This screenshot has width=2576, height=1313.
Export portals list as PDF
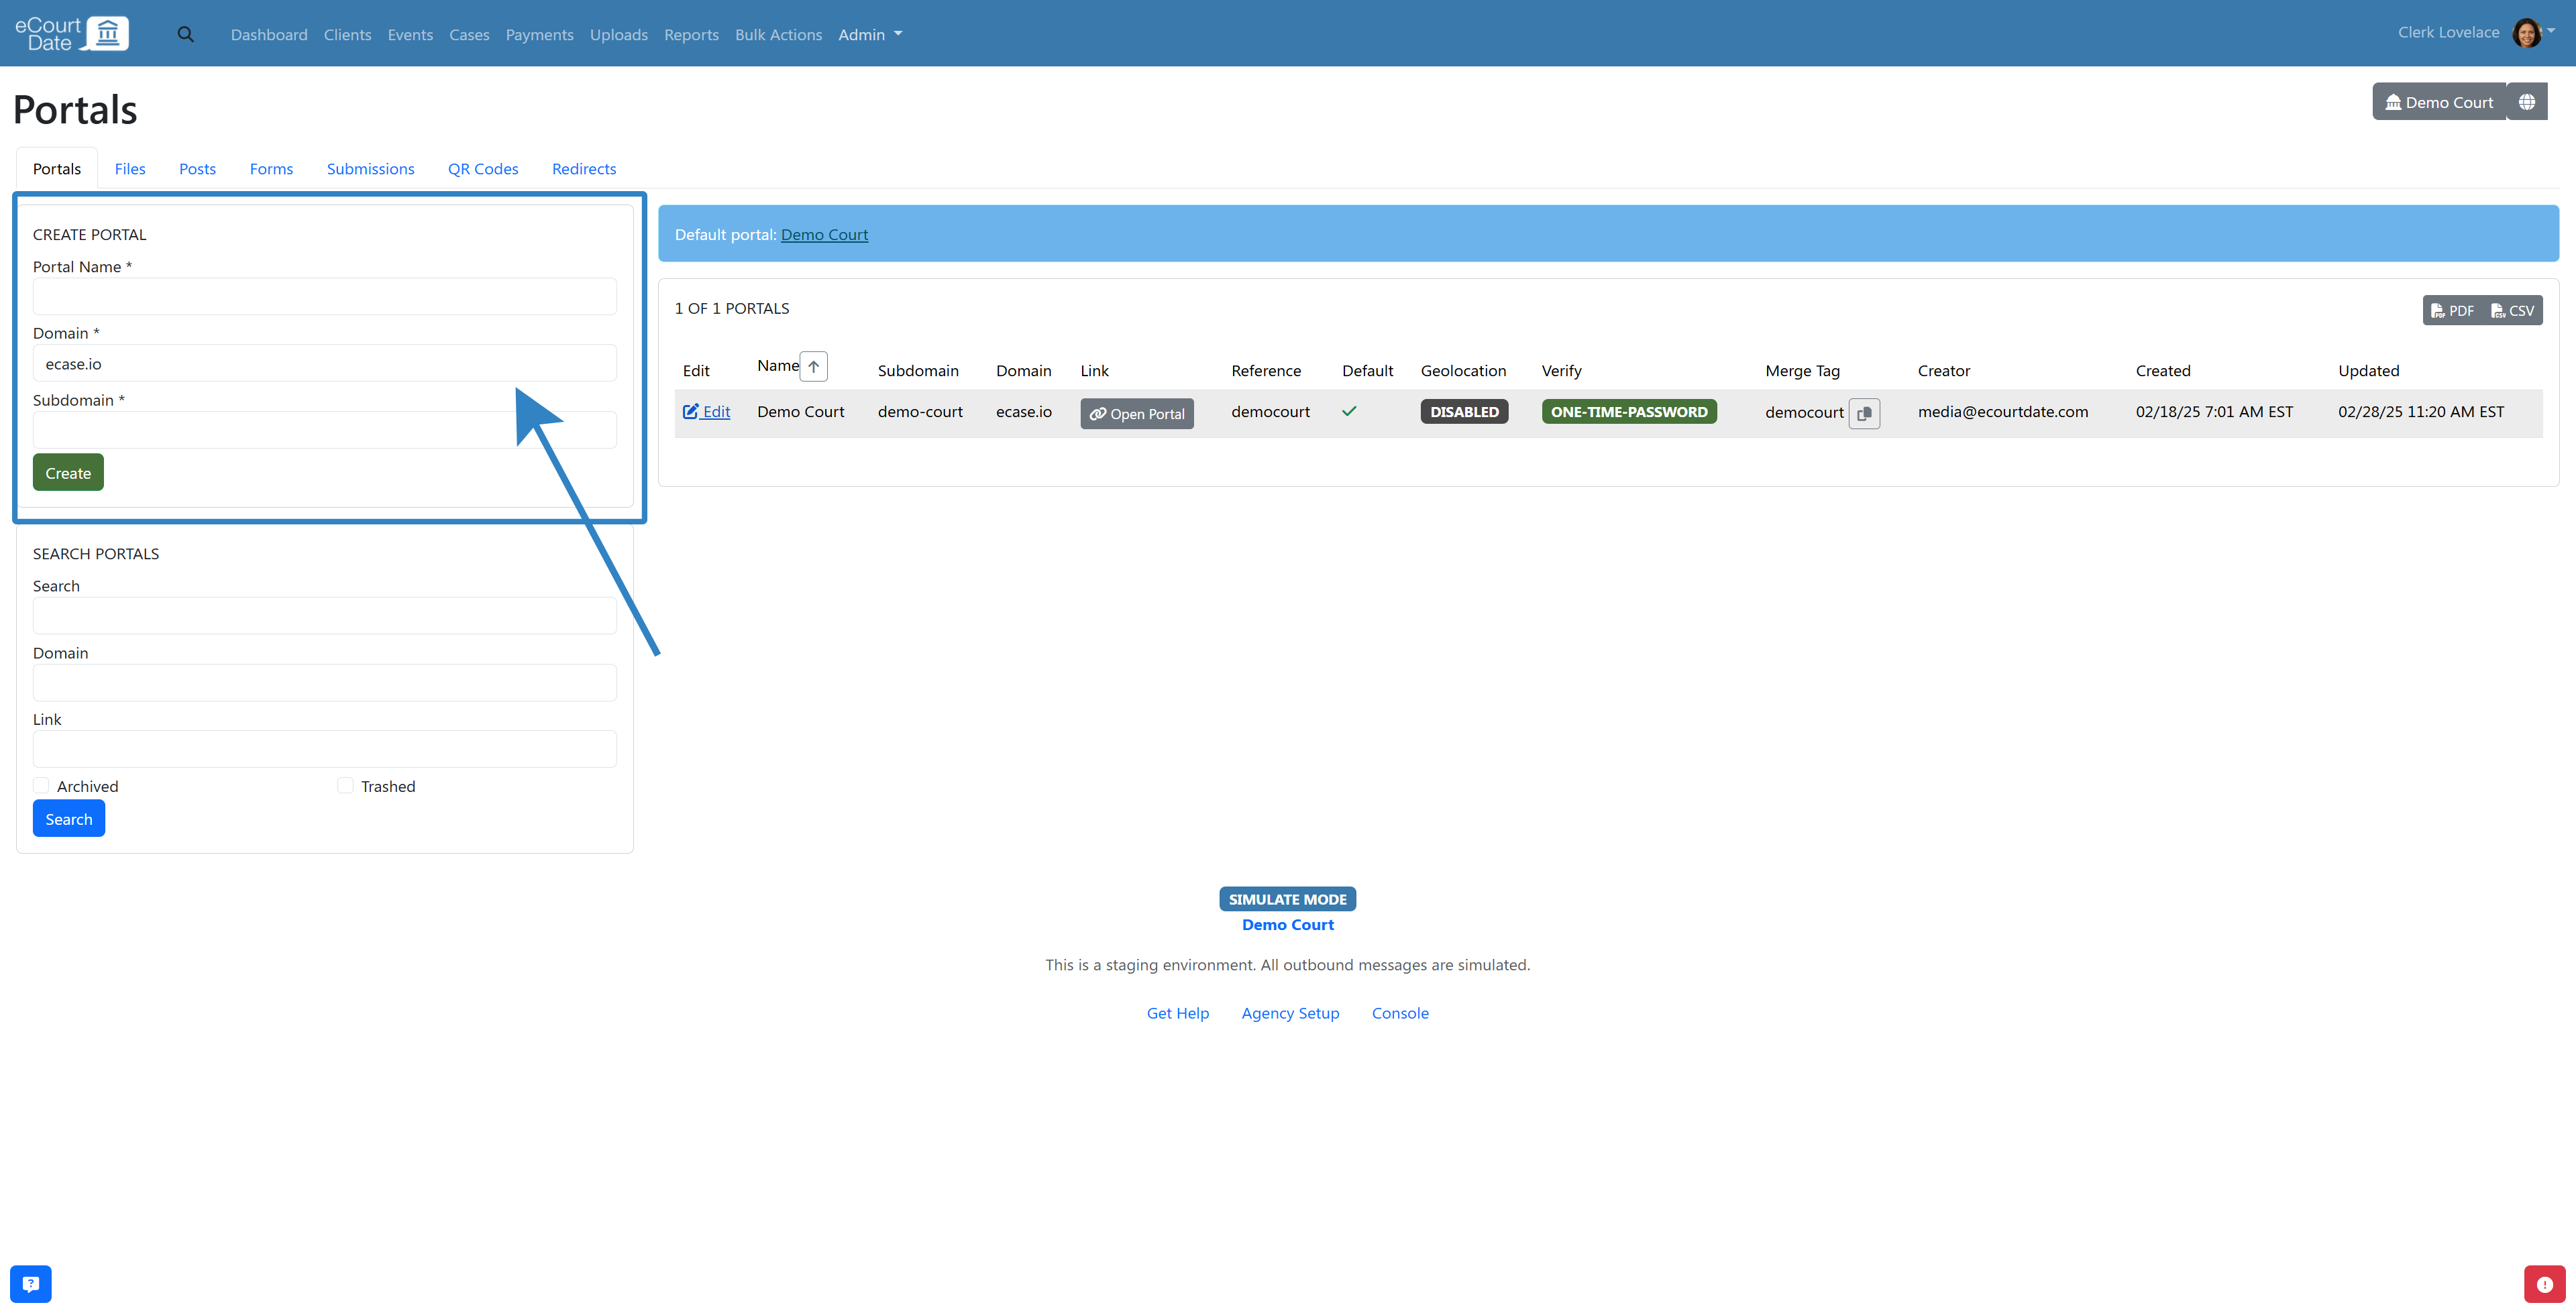click(x=2452, y=311)
